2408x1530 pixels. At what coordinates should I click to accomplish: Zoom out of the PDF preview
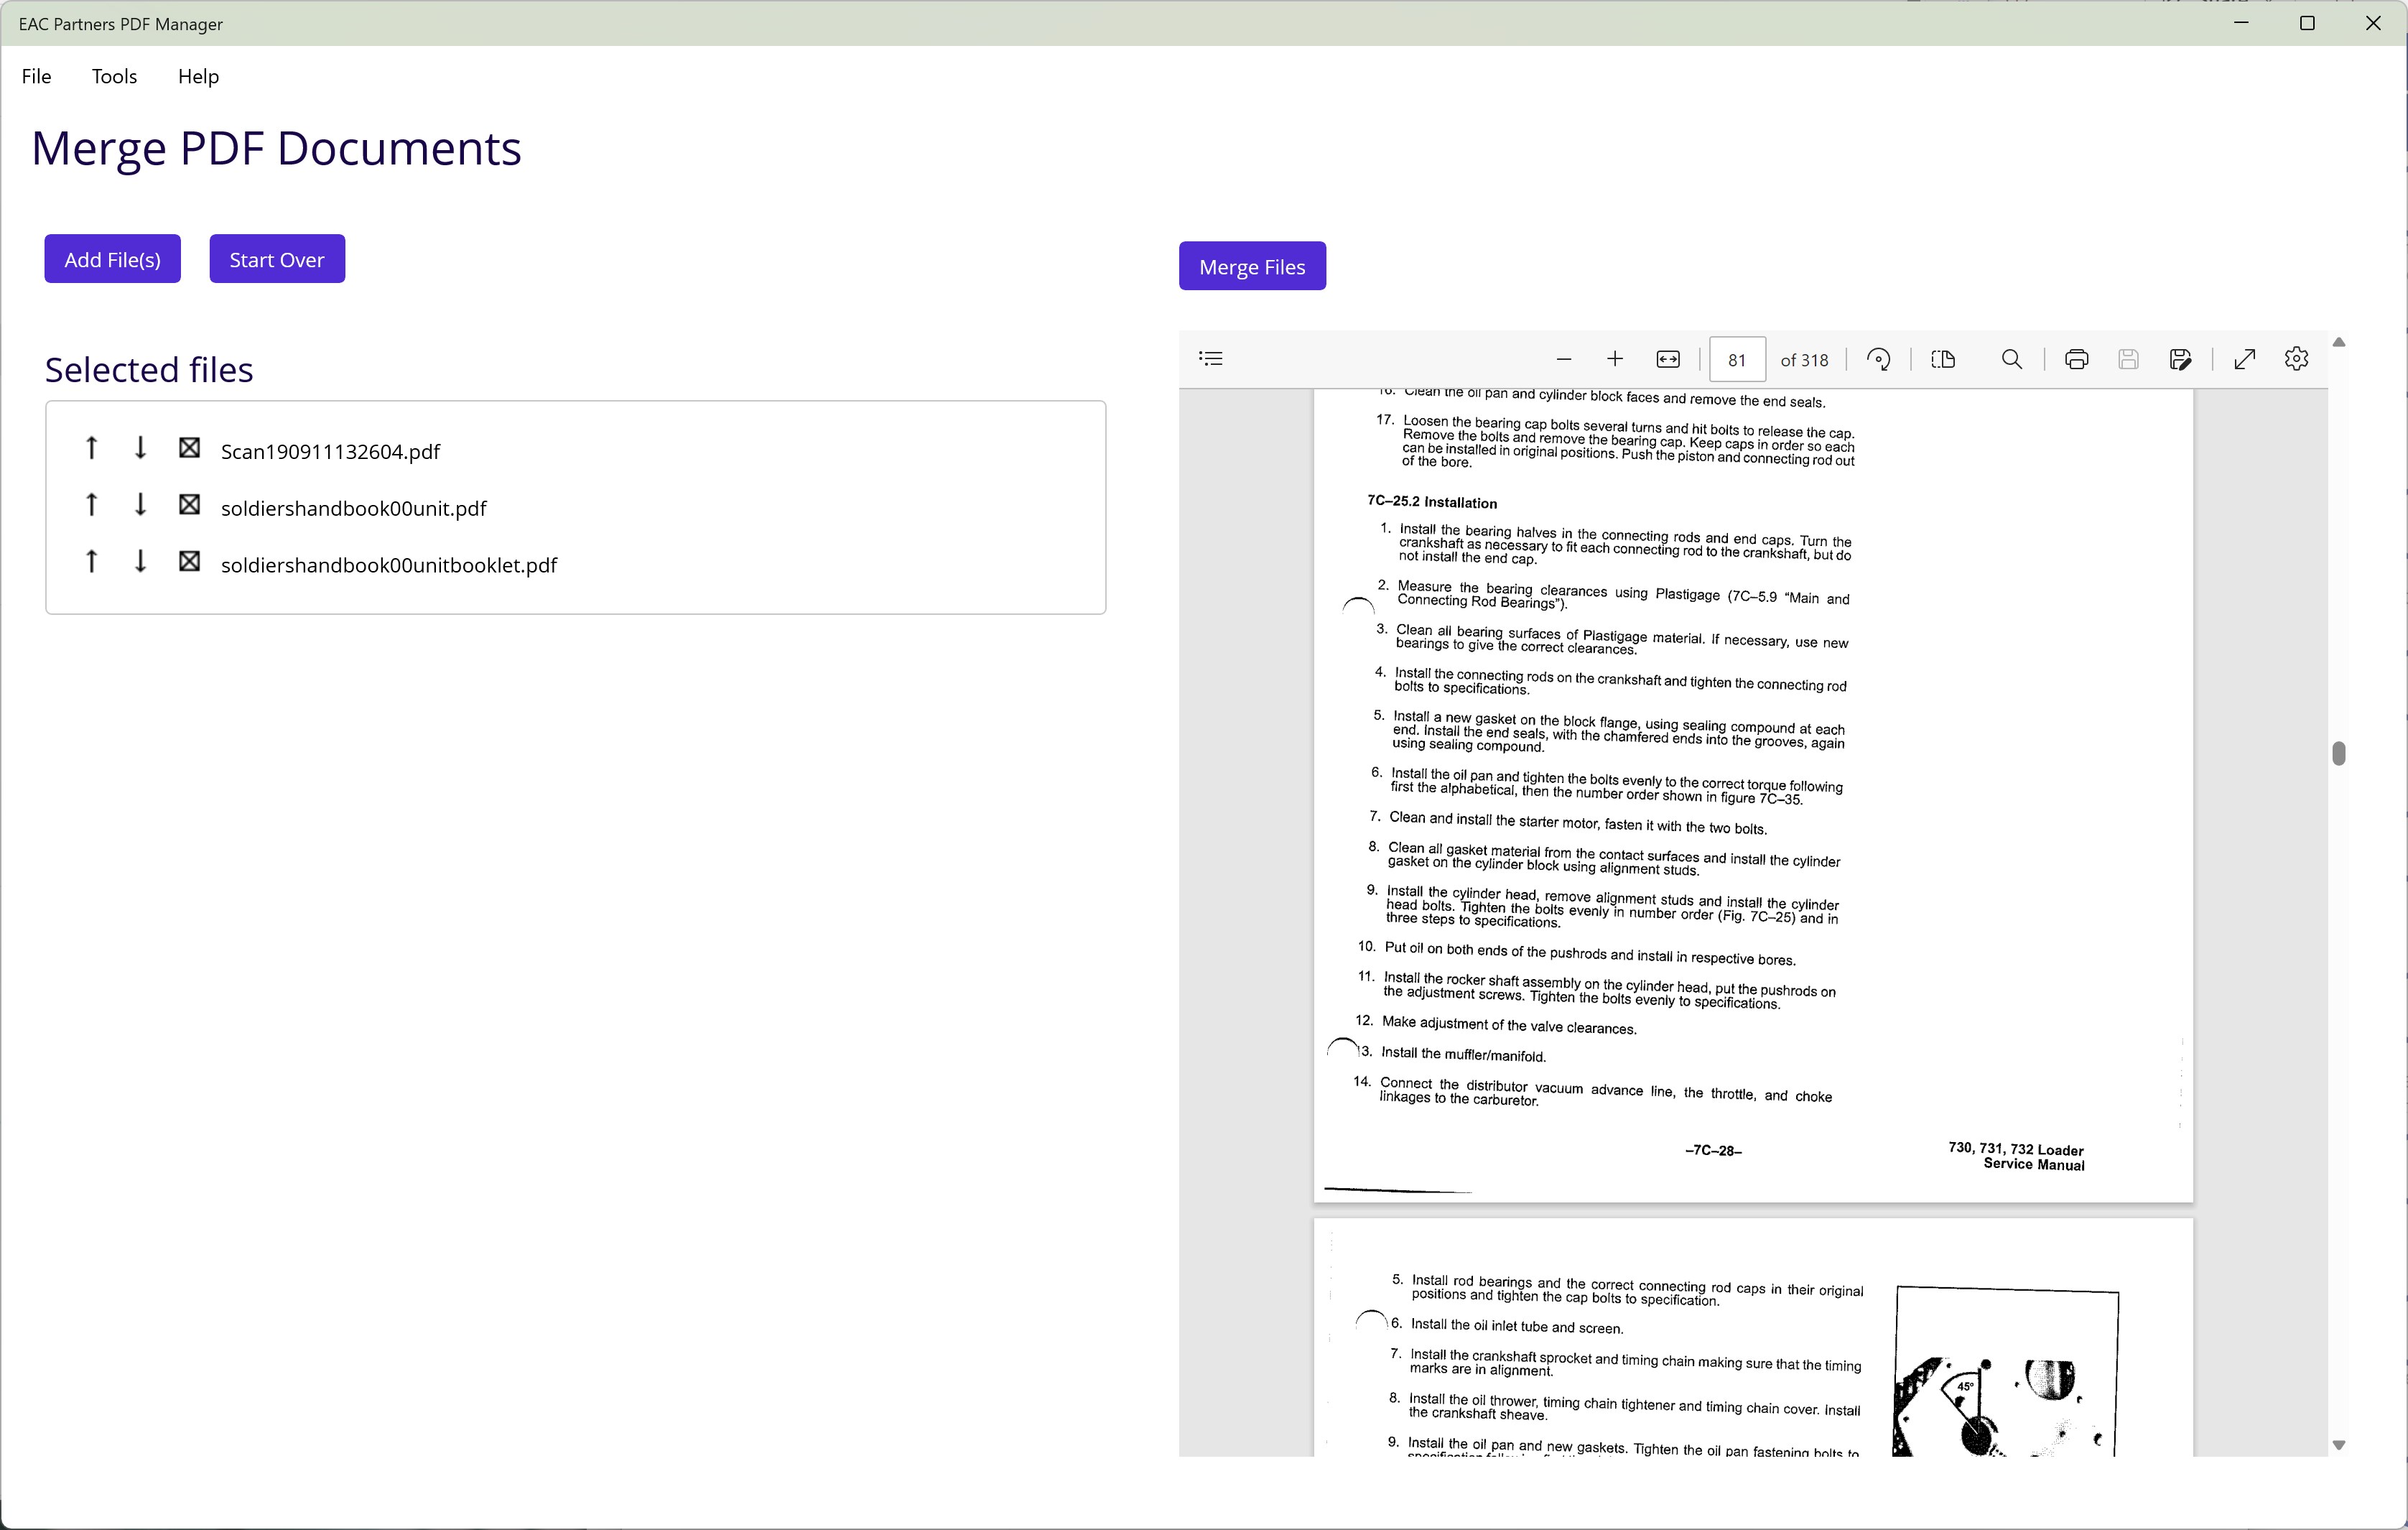pos(1564,360)
